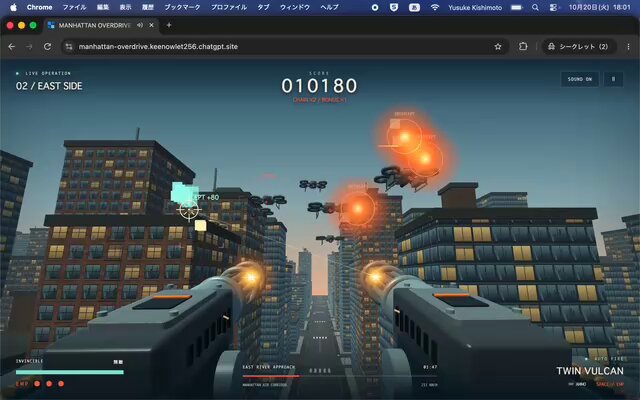Open the ブックマーク menu
Viewport: 640px width, 400px height.
[x=182, y=7]
